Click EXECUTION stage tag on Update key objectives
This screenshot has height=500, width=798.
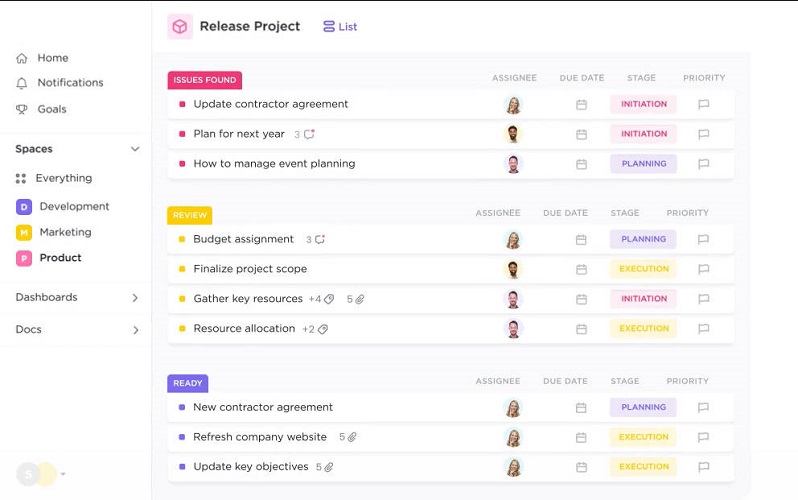coord(644,466)
